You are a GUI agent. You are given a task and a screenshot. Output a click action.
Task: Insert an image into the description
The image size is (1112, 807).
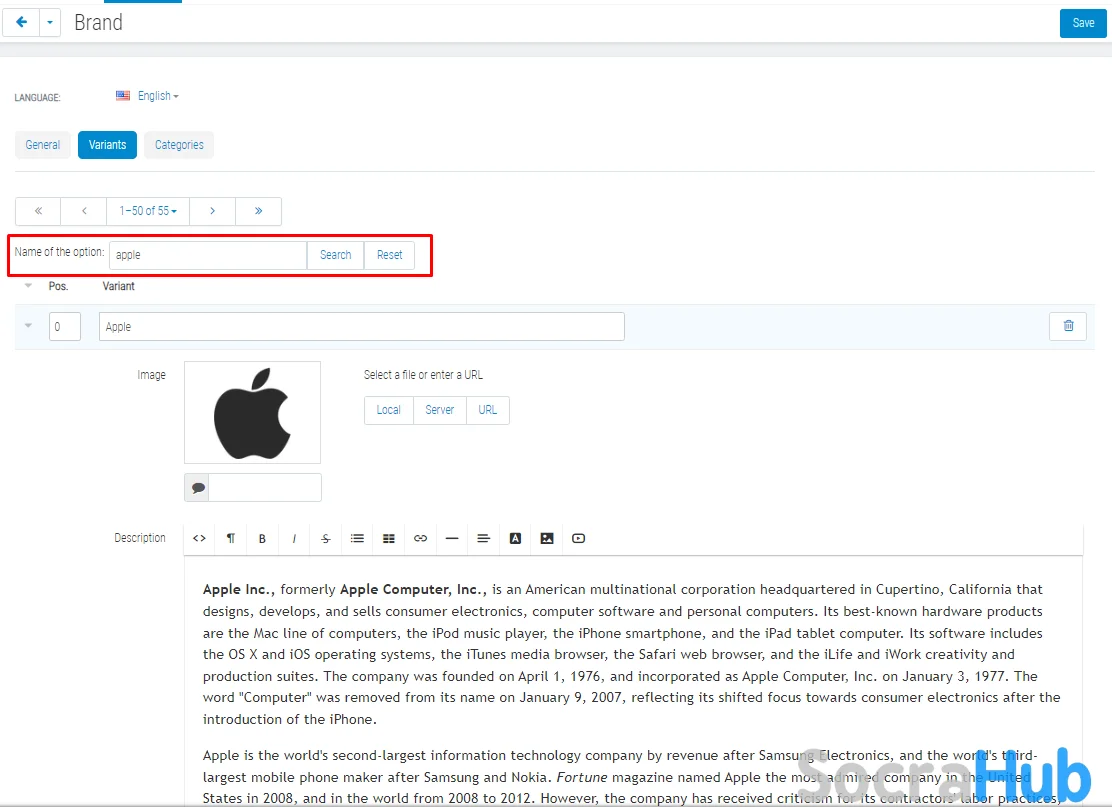click(547, 538)
